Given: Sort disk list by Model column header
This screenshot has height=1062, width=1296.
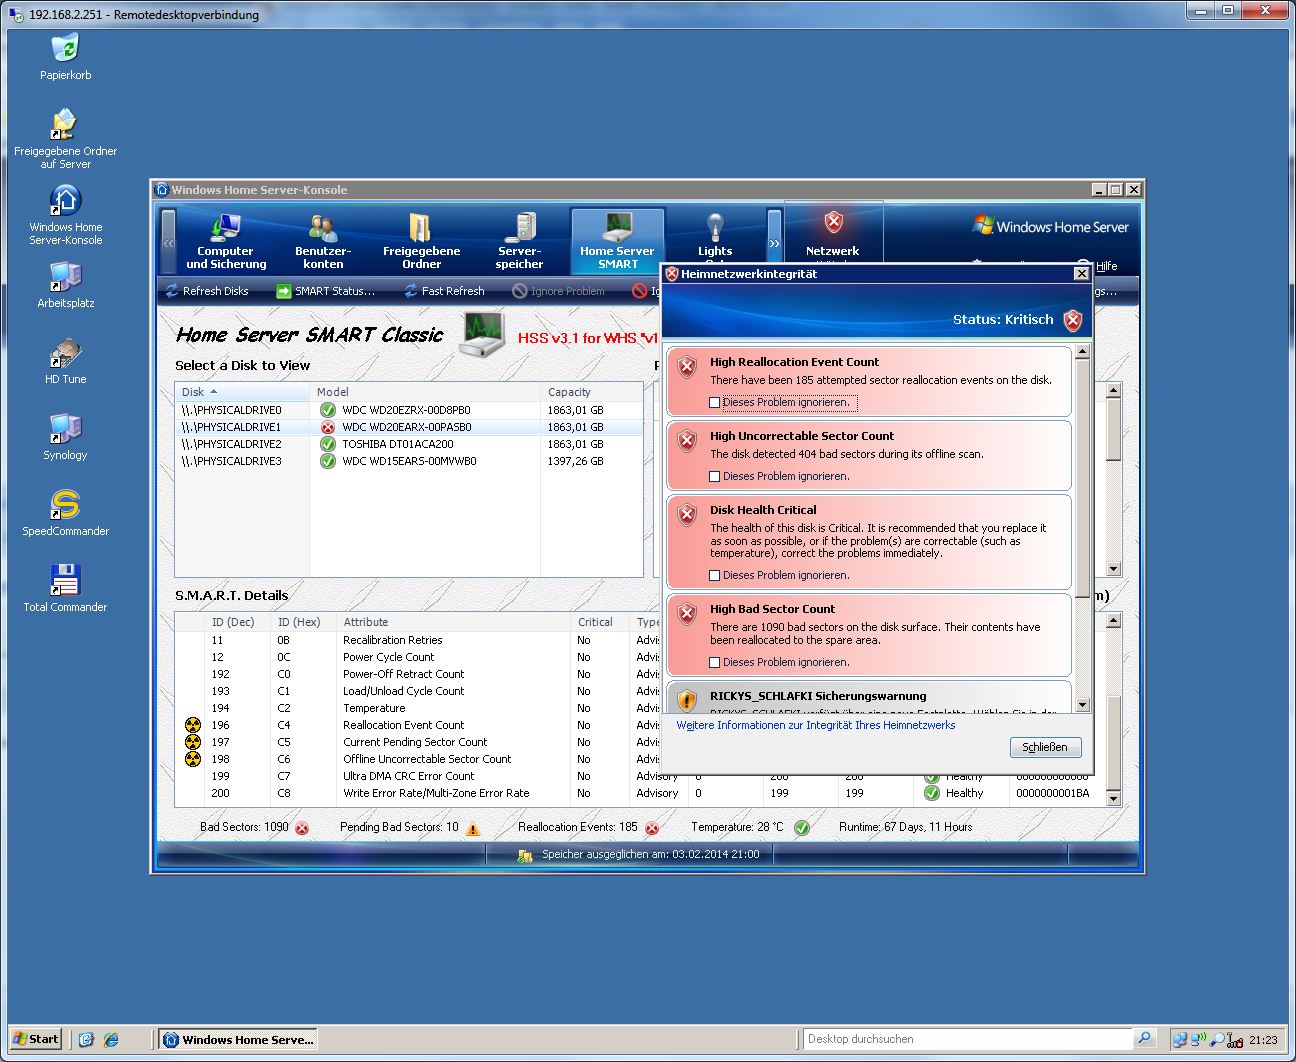Looking at the screenshot, I should point(425,392).
